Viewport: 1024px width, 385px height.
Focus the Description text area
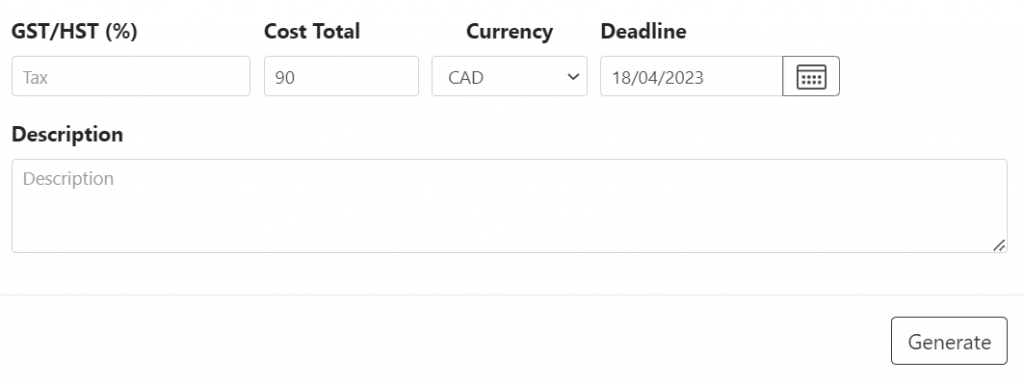(x=509, y=206)
